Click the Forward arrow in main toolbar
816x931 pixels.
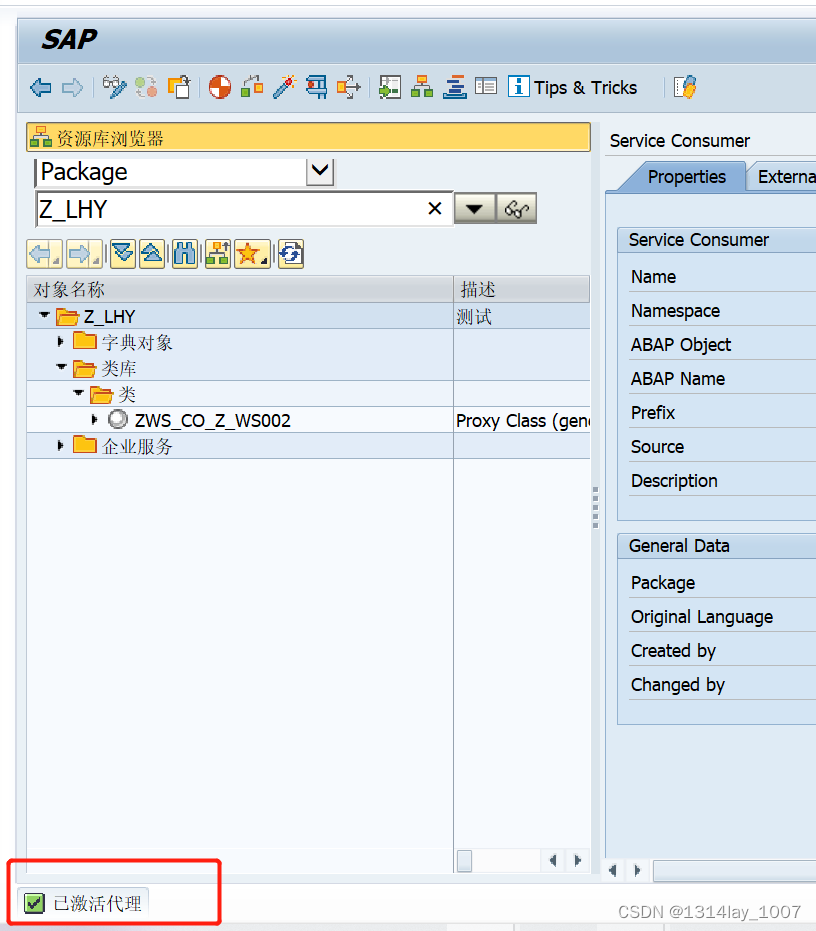(72, 88)
